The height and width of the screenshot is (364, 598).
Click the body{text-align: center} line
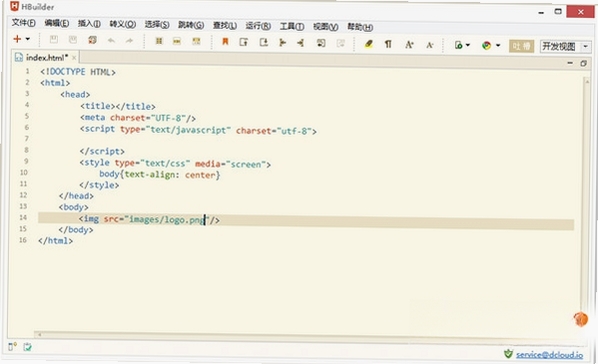[160, 175]
